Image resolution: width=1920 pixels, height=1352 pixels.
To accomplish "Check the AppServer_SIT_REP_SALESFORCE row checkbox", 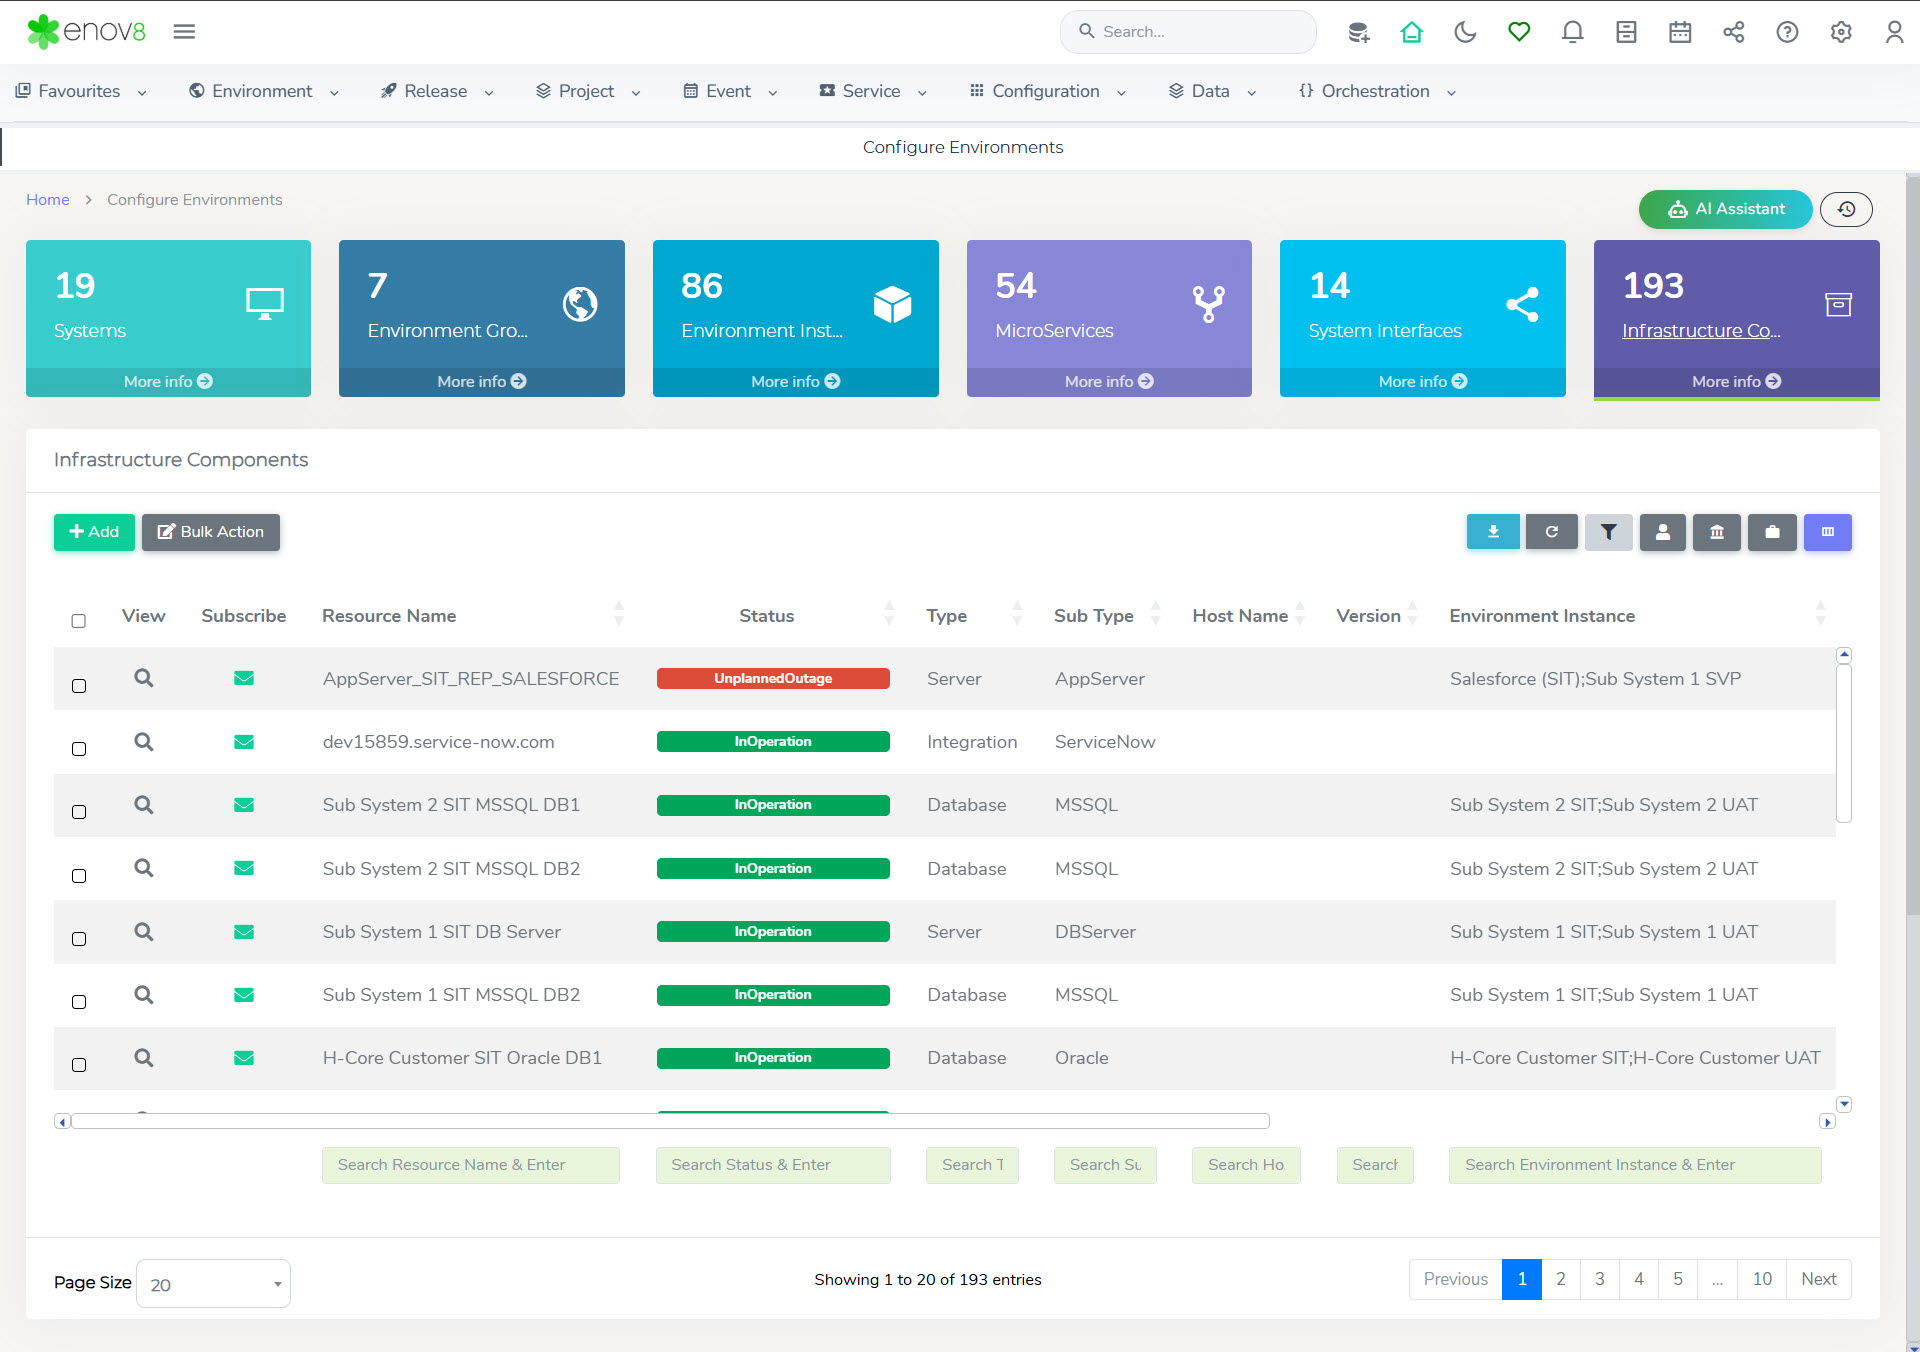I will 79,686.
